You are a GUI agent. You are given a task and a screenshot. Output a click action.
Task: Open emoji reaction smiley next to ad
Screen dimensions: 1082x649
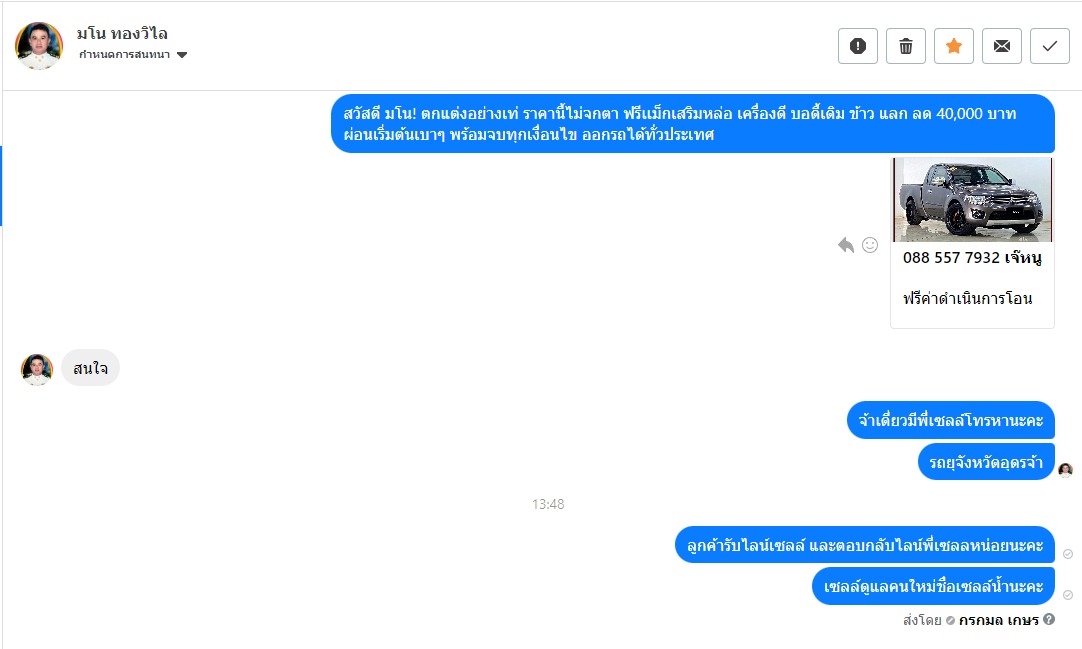pos(870,245)
